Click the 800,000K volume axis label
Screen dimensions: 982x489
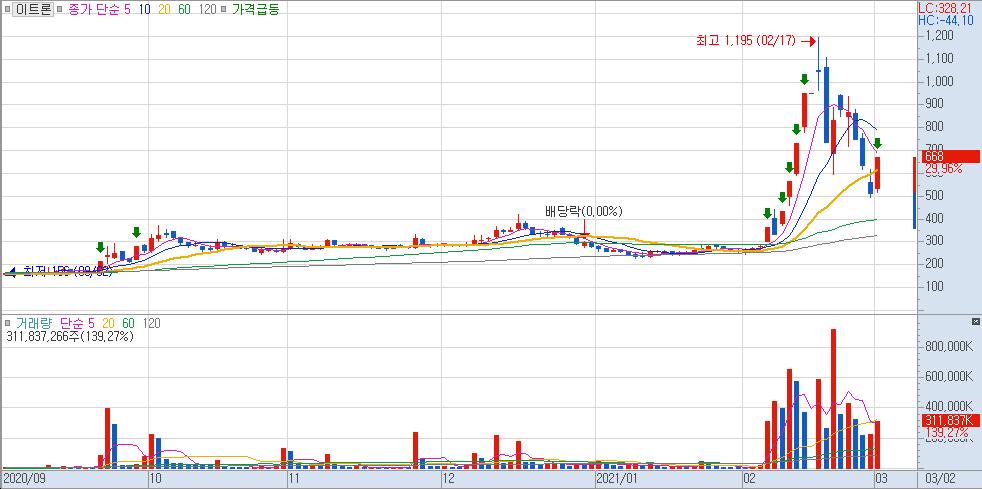click(x=948, y=346)
